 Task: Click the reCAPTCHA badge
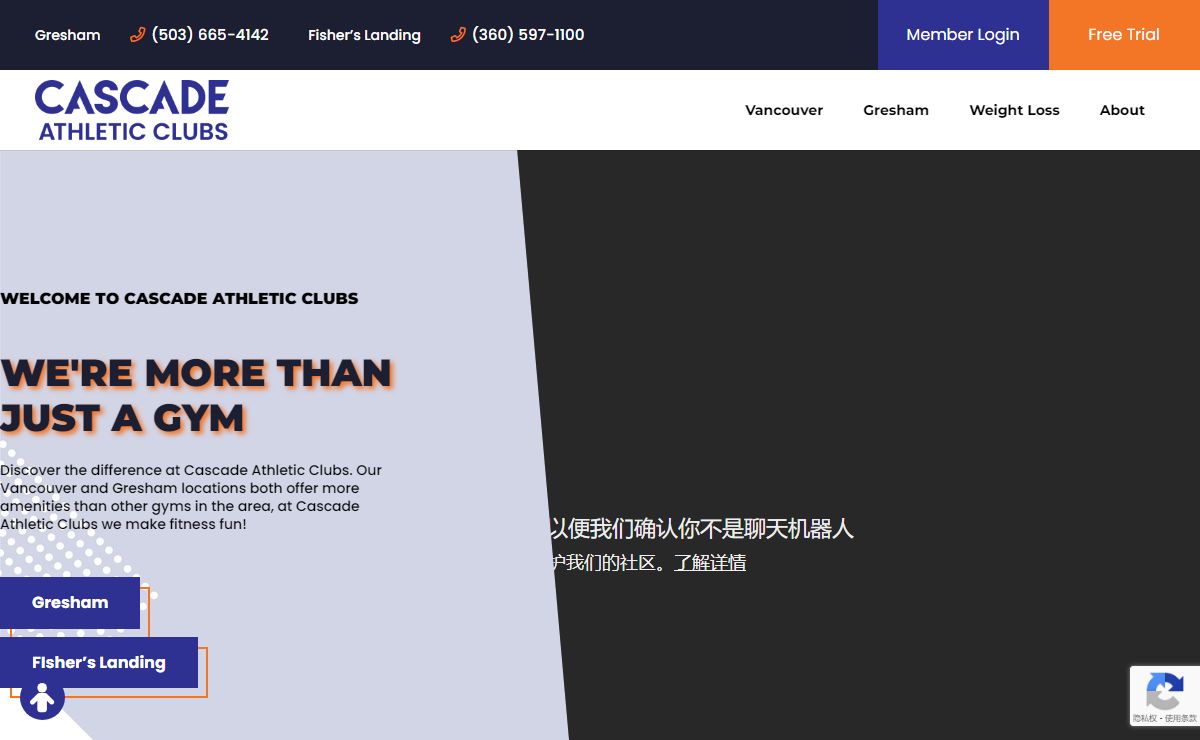pos(1165,696)
